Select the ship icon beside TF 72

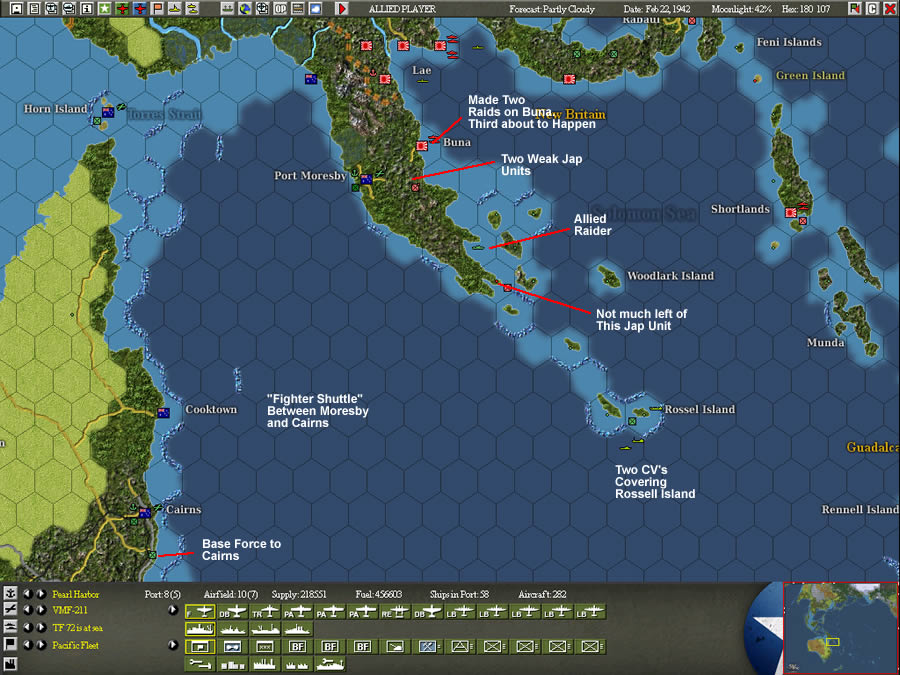pos(10,627)
